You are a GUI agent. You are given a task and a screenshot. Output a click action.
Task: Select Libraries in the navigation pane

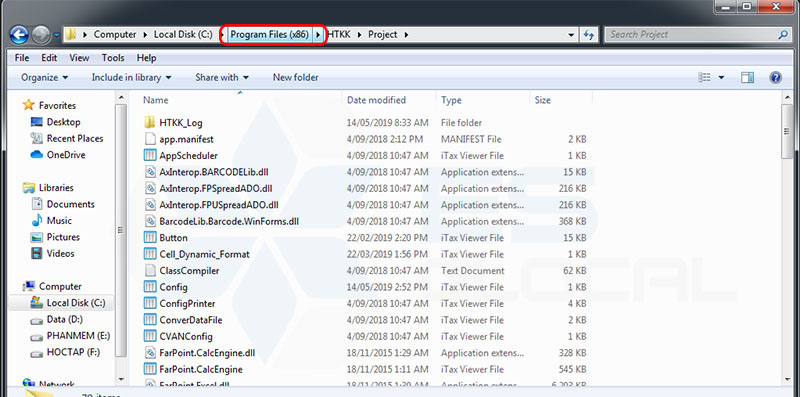click(56, 188)
